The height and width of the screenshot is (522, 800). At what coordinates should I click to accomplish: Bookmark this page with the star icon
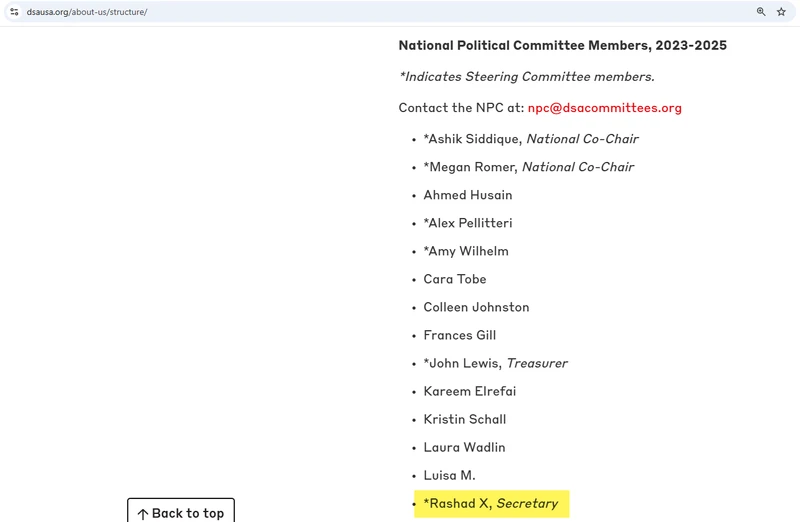781,12
